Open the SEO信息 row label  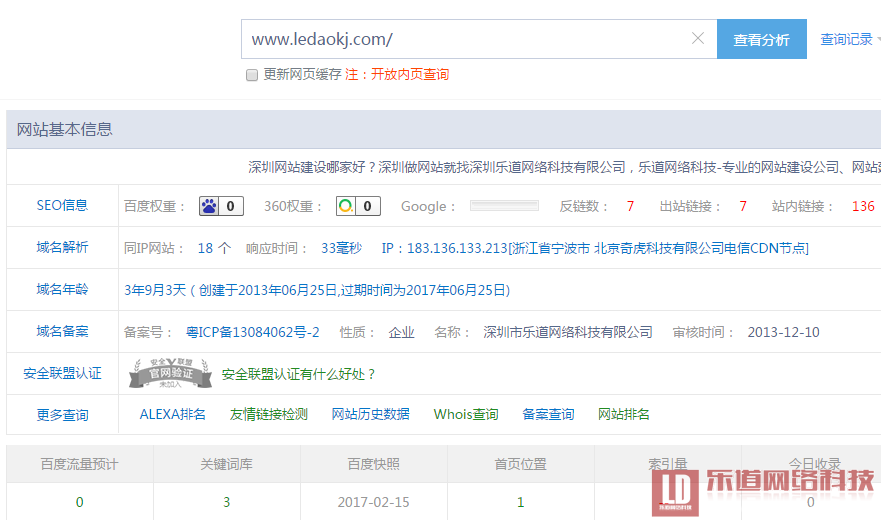(x=62, y=205)
